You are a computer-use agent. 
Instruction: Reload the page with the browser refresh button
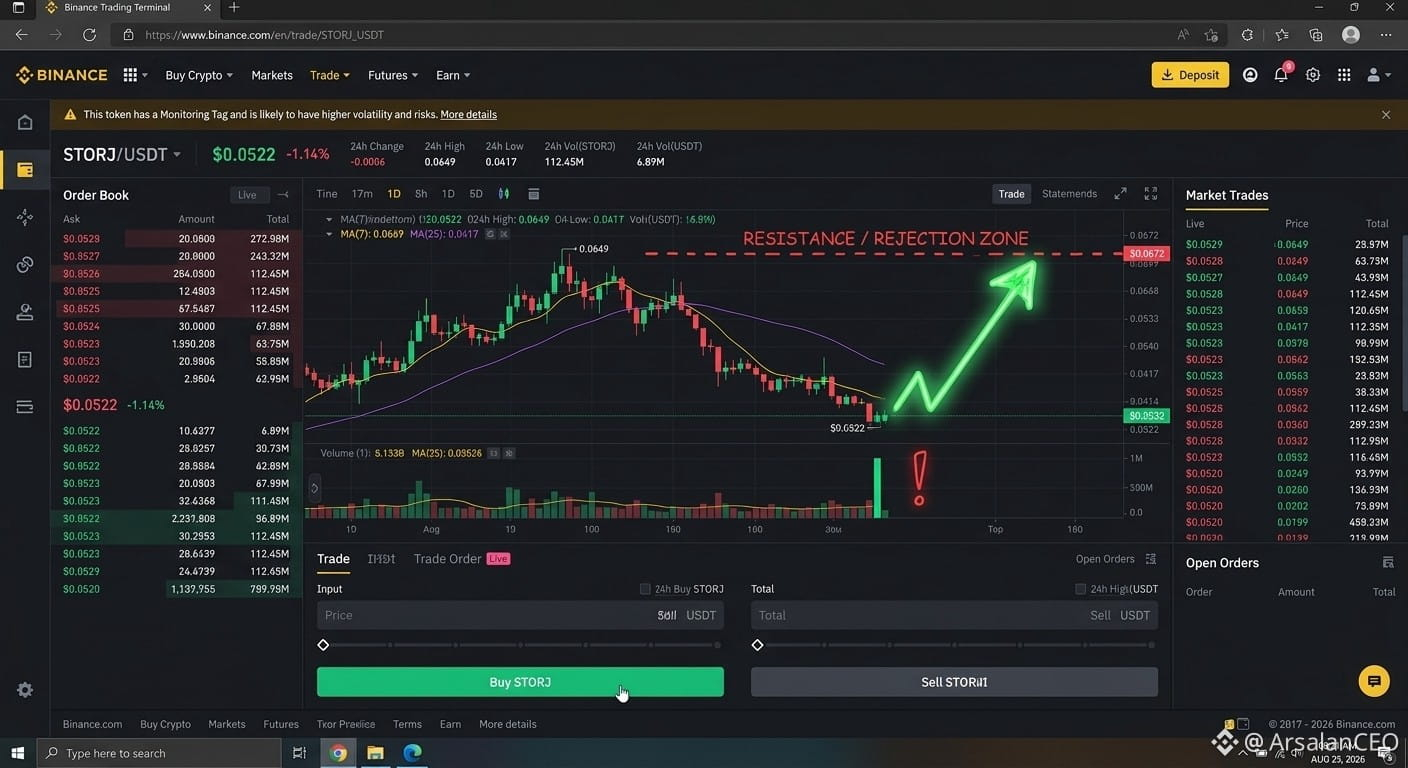tap(89, 34)
